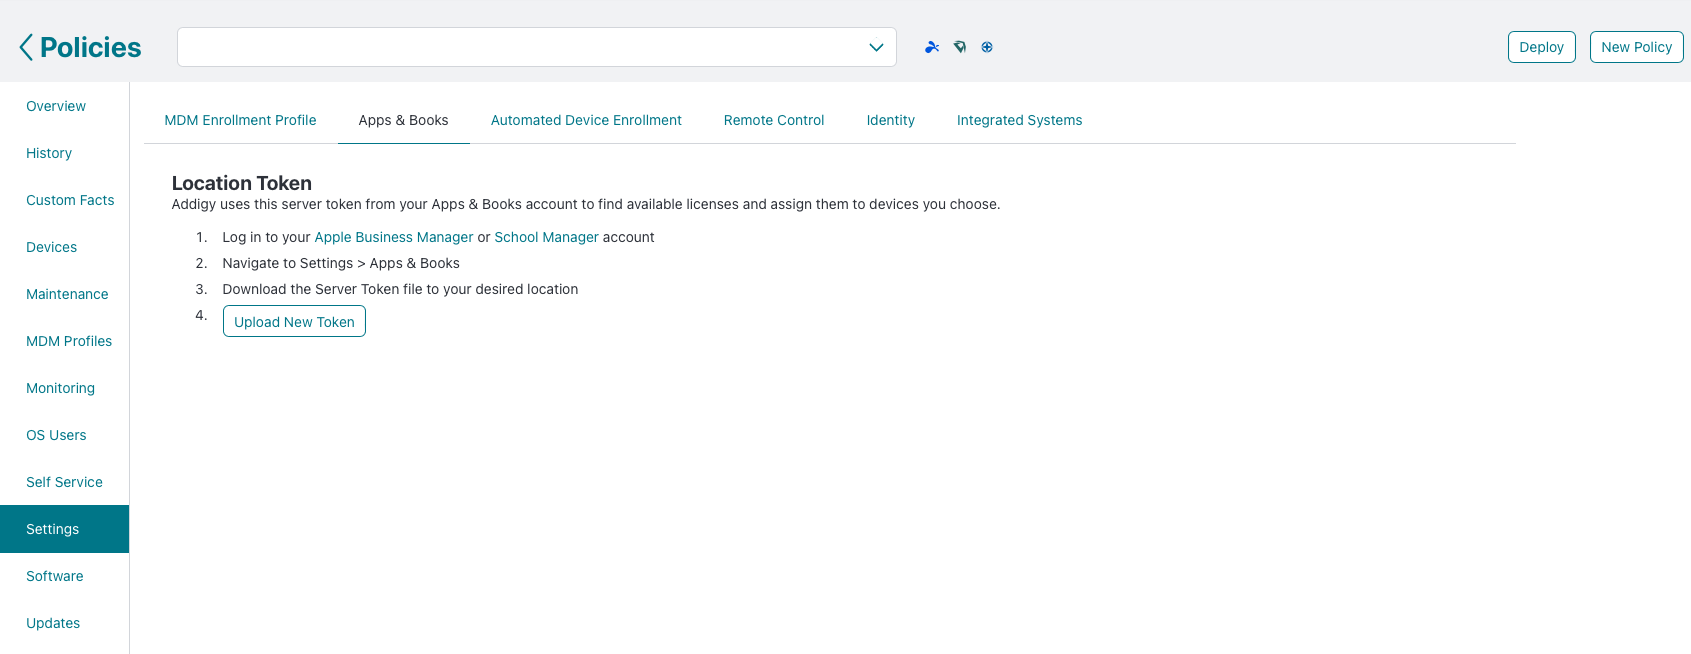Go to the Remote Control tab
This screenshot has width=1691, height=654.
pyautogui.click(x=774, y=120)
